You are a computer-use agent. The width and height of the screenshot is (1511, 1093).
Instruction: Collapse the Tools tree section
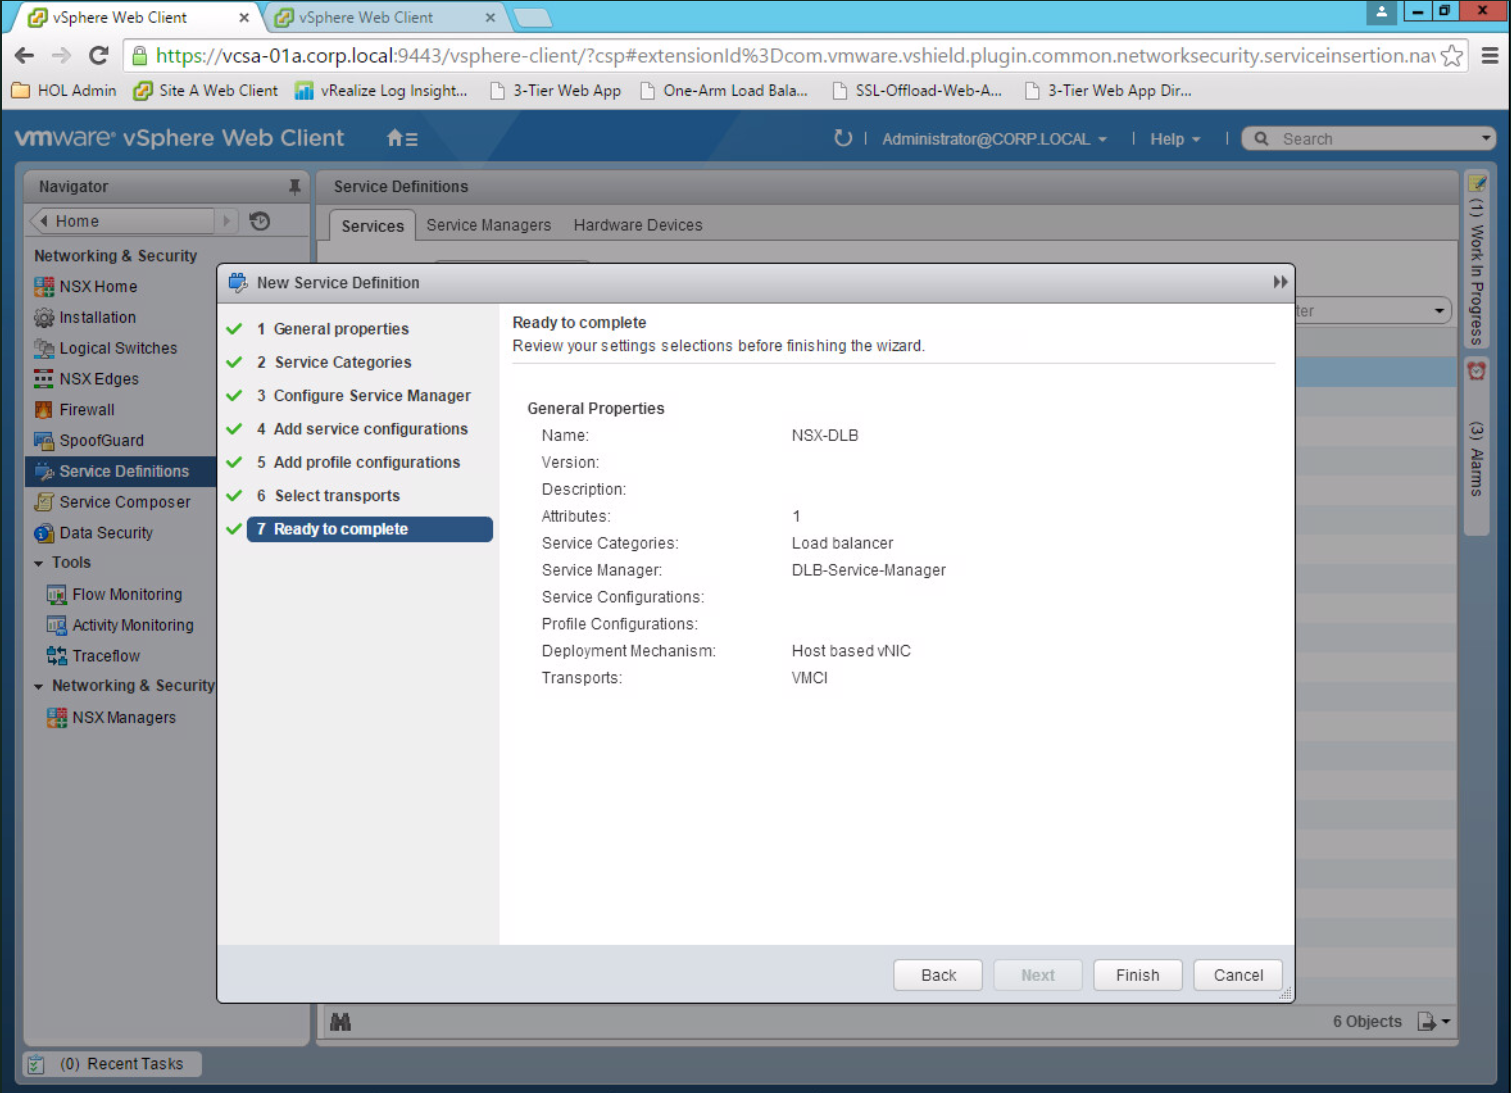39,564
